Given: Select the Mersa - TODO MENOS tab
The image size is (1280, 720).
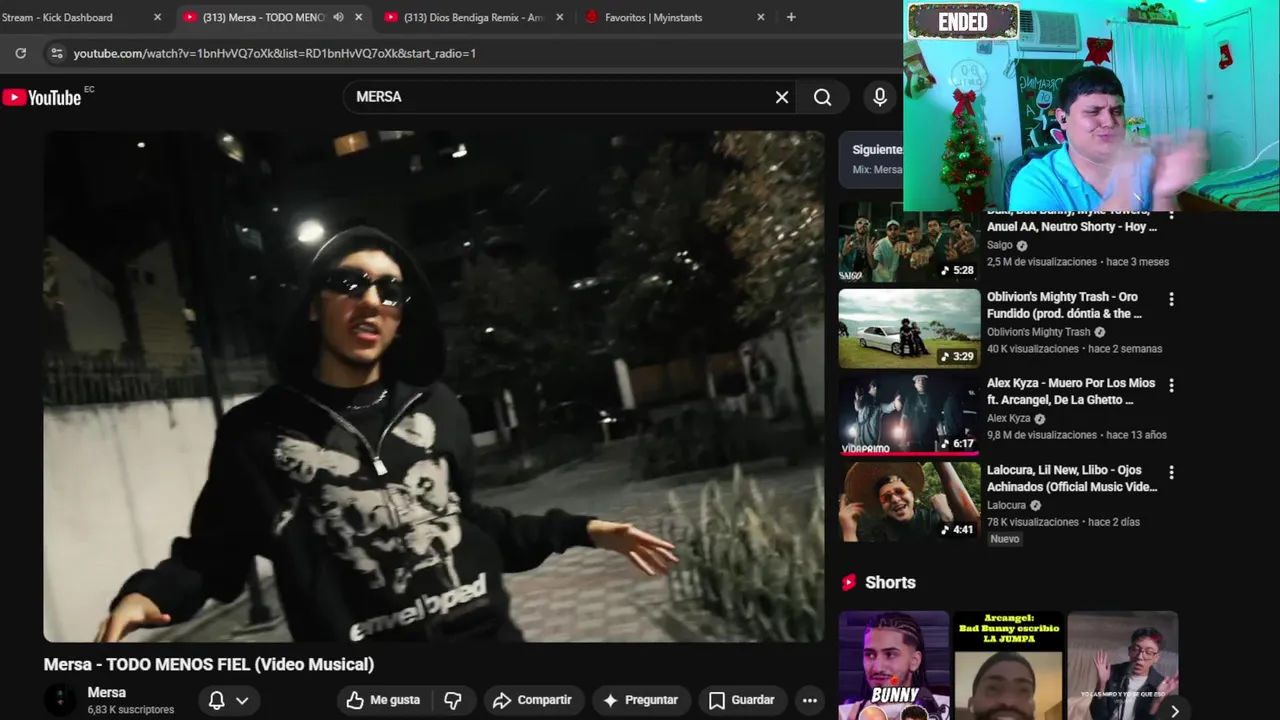Looking at the screenshot, I should [262, 17].
